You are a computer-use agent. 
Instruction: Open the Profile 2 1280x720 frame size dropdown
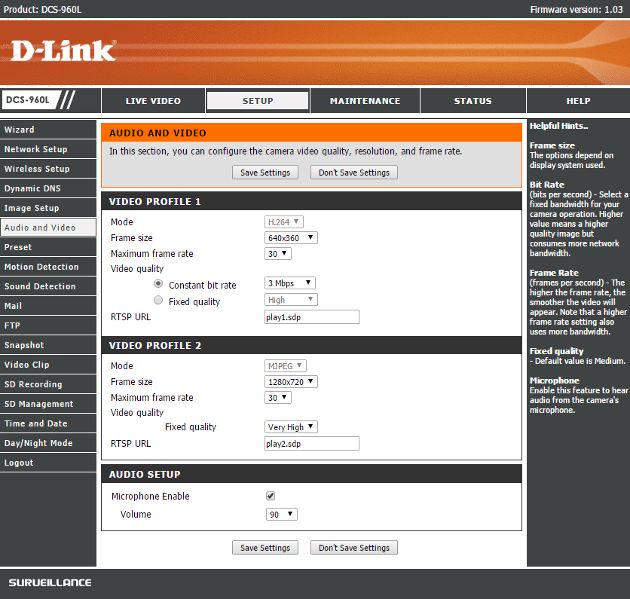click(x=290, y=382)
